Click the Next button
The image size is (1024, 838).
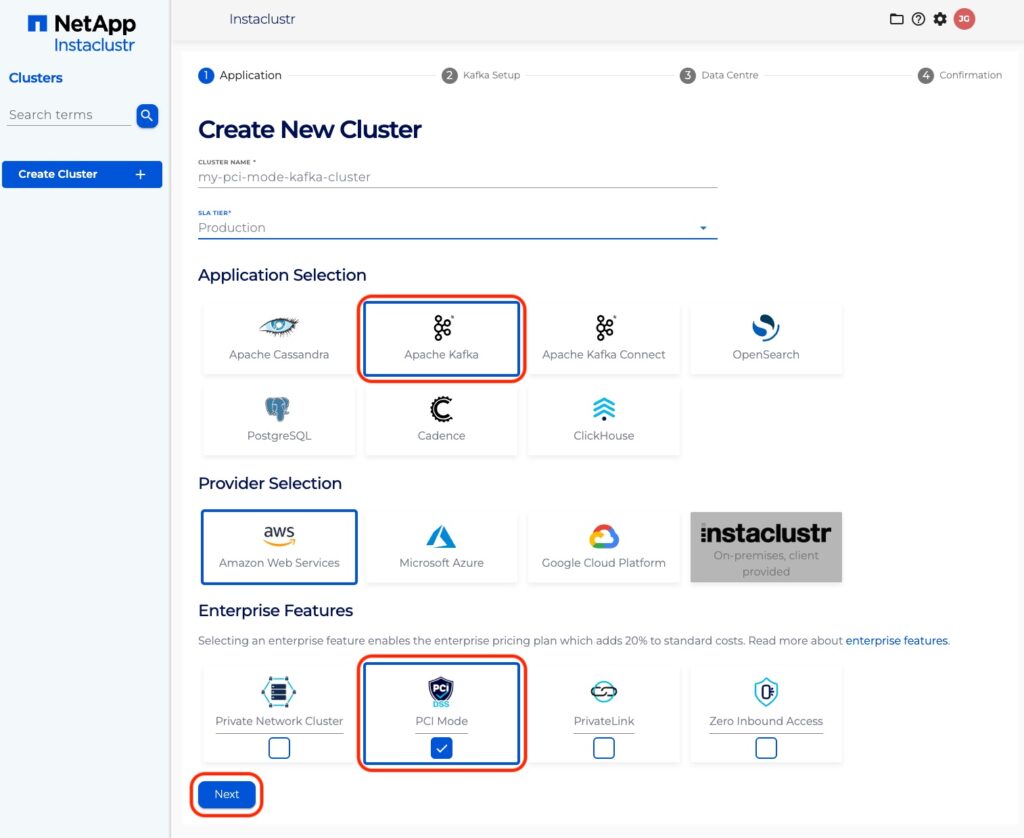click(x=227, y=794)
